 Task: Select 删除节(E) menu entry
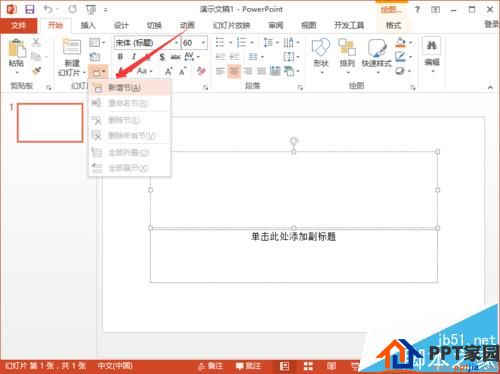coord(130,120)
